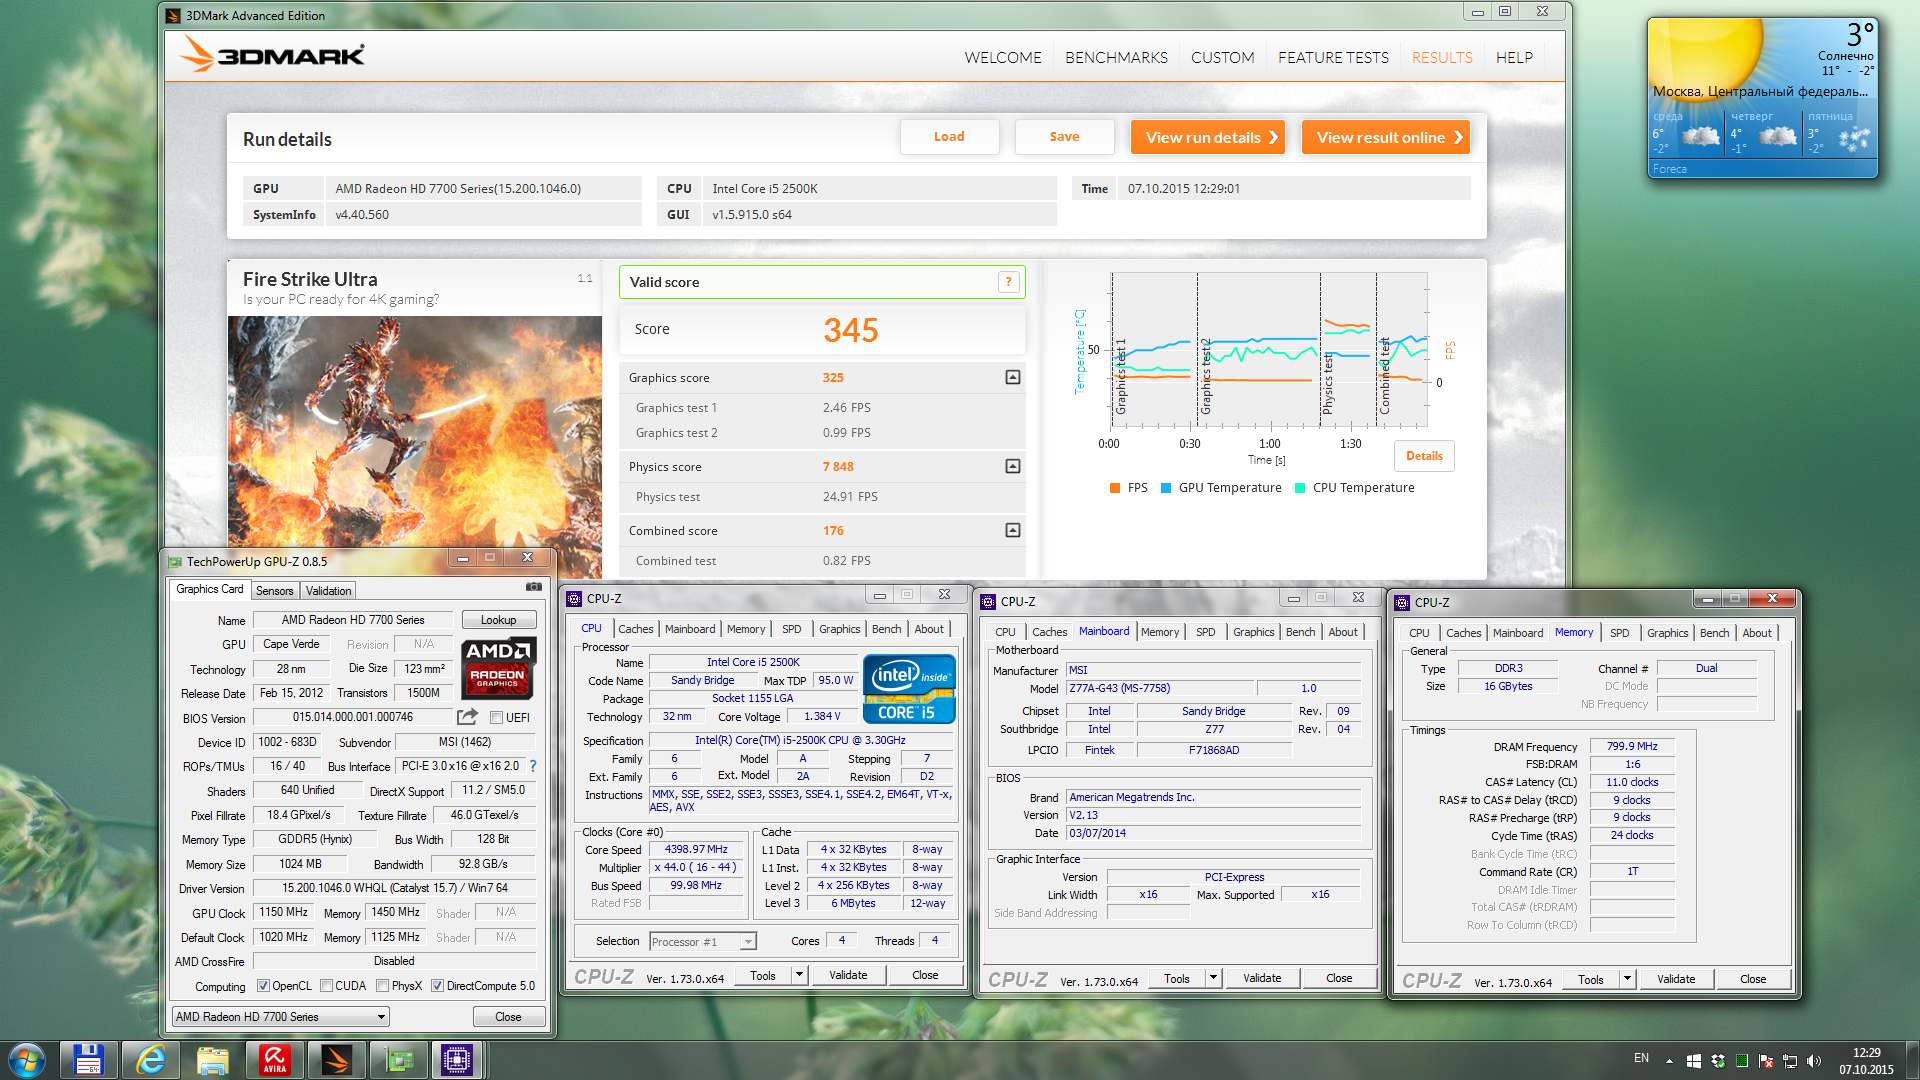Click View run details button

point(1207,137)
